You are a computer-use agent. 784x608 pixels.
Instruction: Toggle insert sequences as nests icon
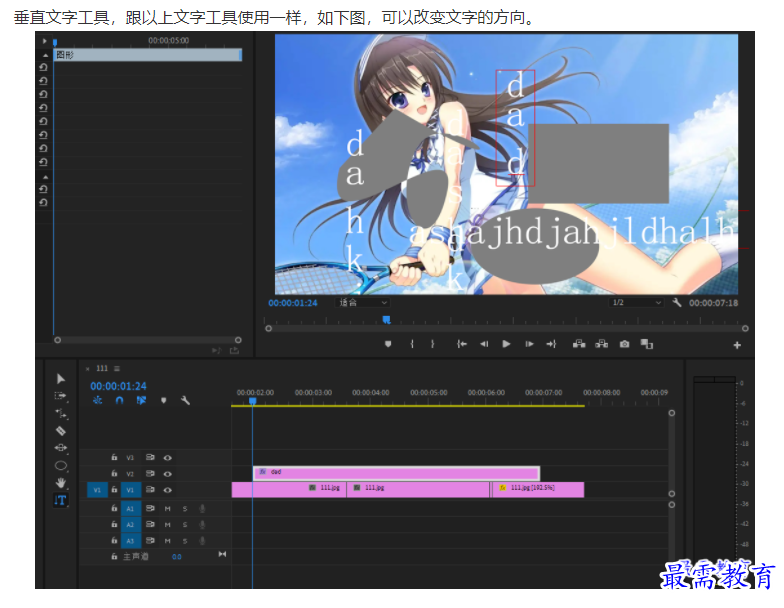pyautogui.click(x=98, y=400)
